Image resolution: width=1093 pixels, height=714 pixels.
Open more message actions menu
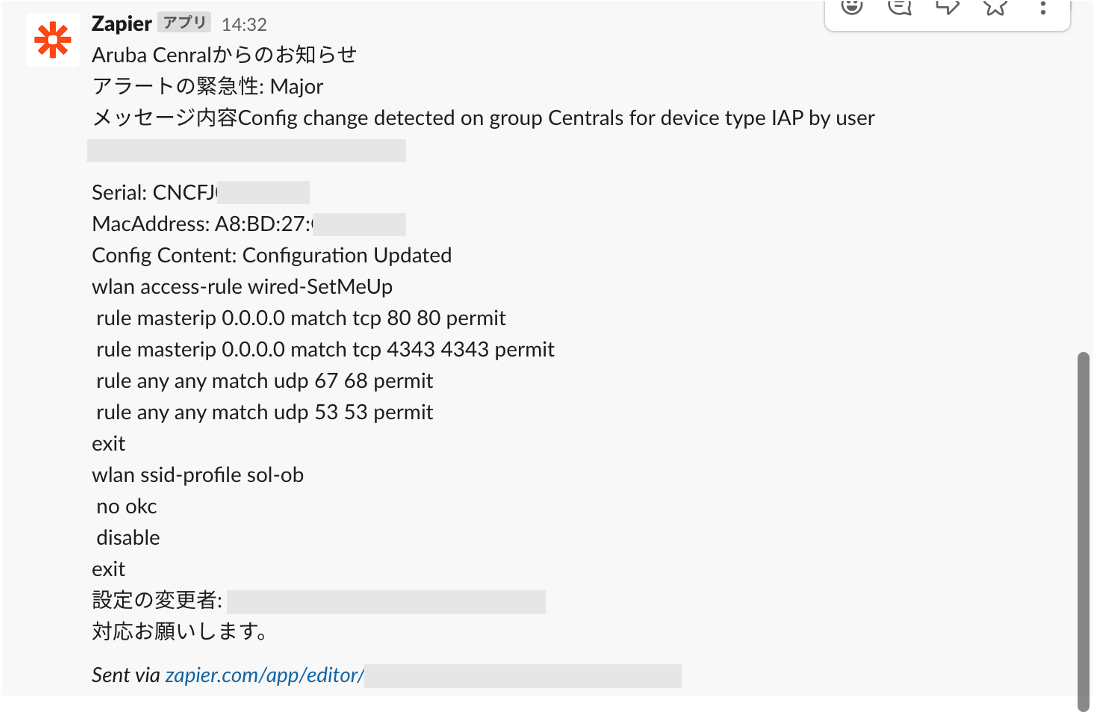[1043, 8]
